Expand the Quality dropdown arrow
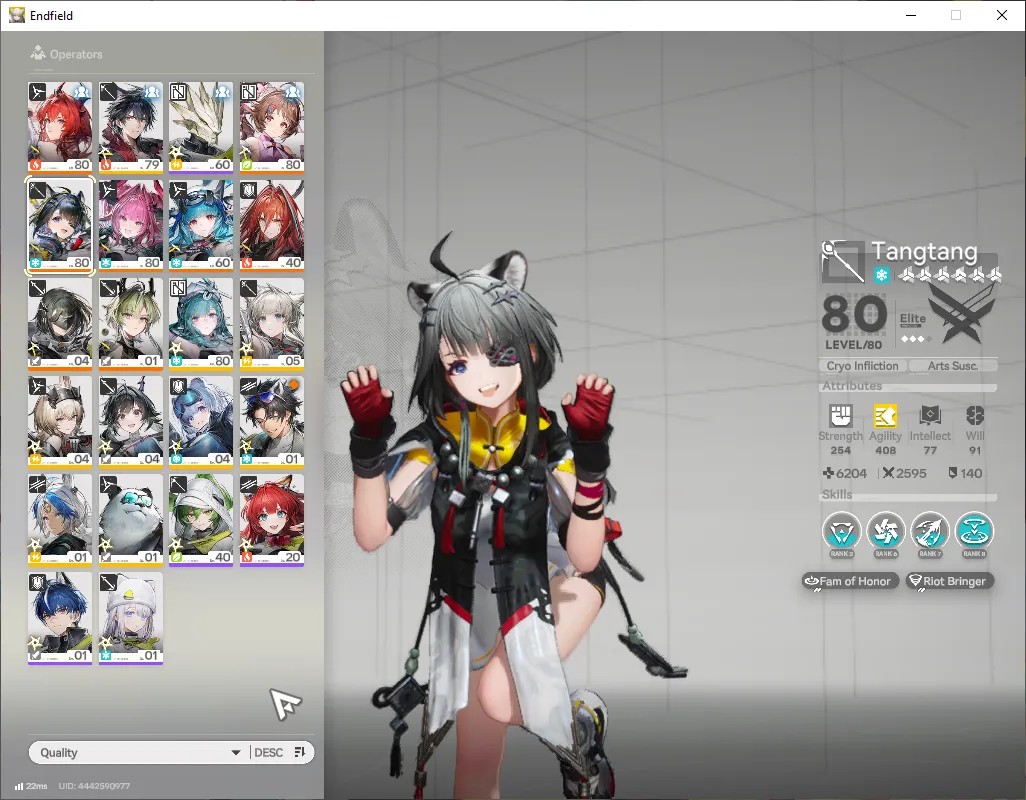The width and height of the screenshot is (1026, 800). point(236,753)
